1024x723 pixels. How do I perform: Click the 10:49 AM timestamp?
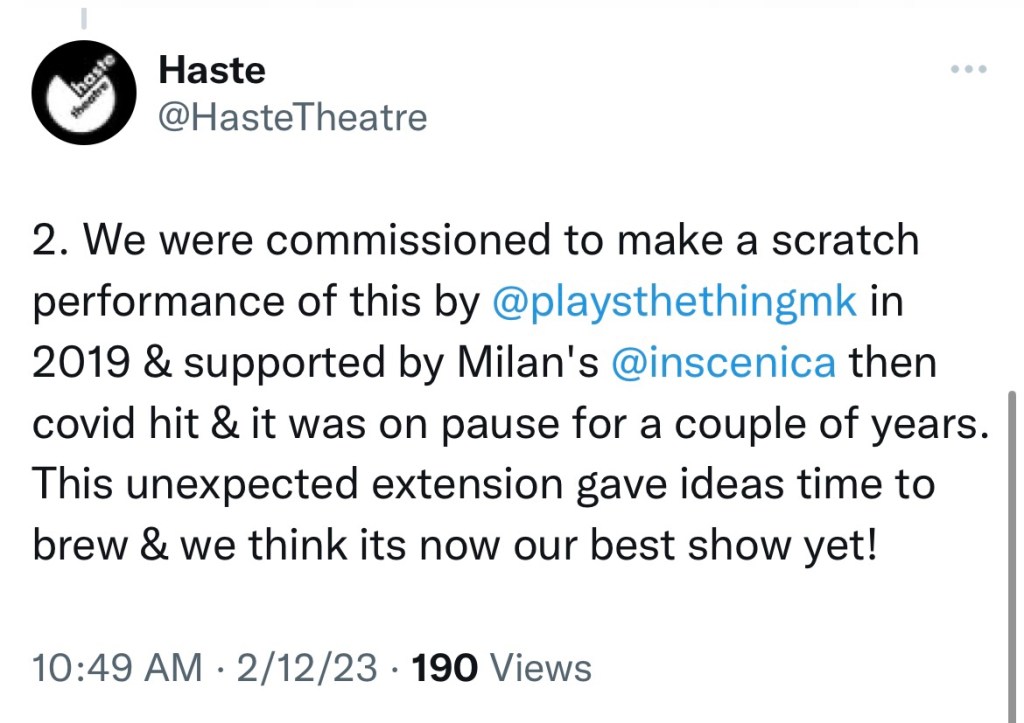(112, 667)
